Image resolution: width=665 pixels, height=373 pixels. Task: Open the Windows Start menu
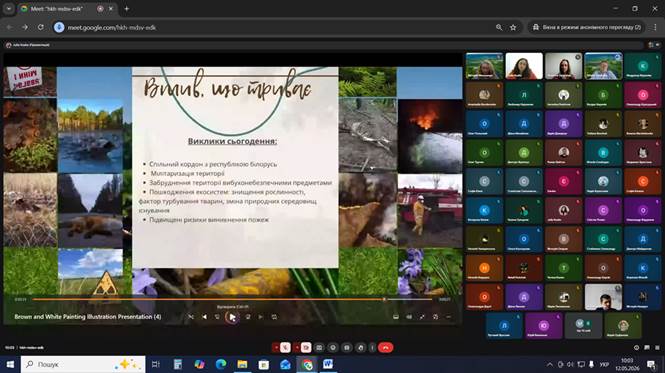pos(10,365)
